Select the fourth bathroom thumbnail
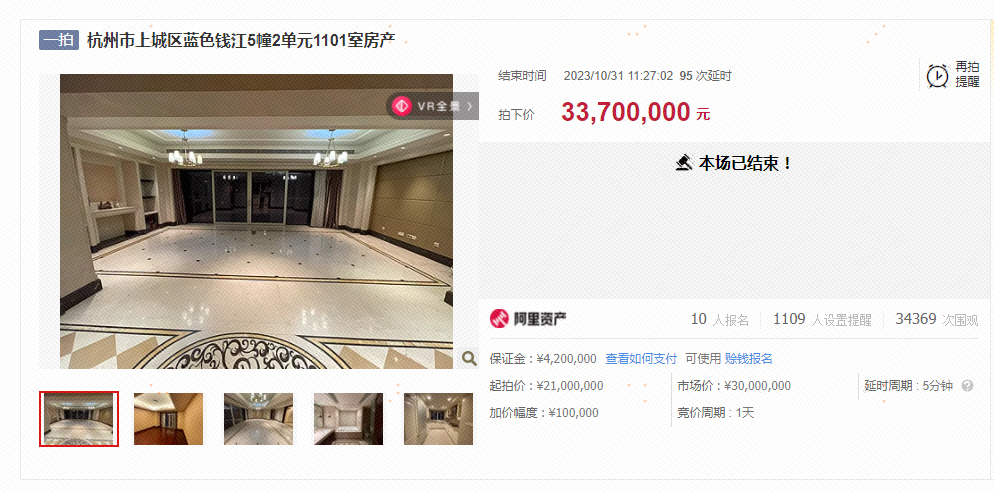 click(349, 418)
